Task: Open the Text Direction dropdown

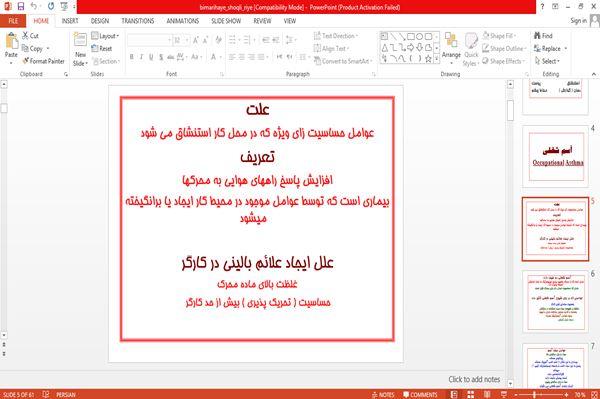Action: click(336, 36)
